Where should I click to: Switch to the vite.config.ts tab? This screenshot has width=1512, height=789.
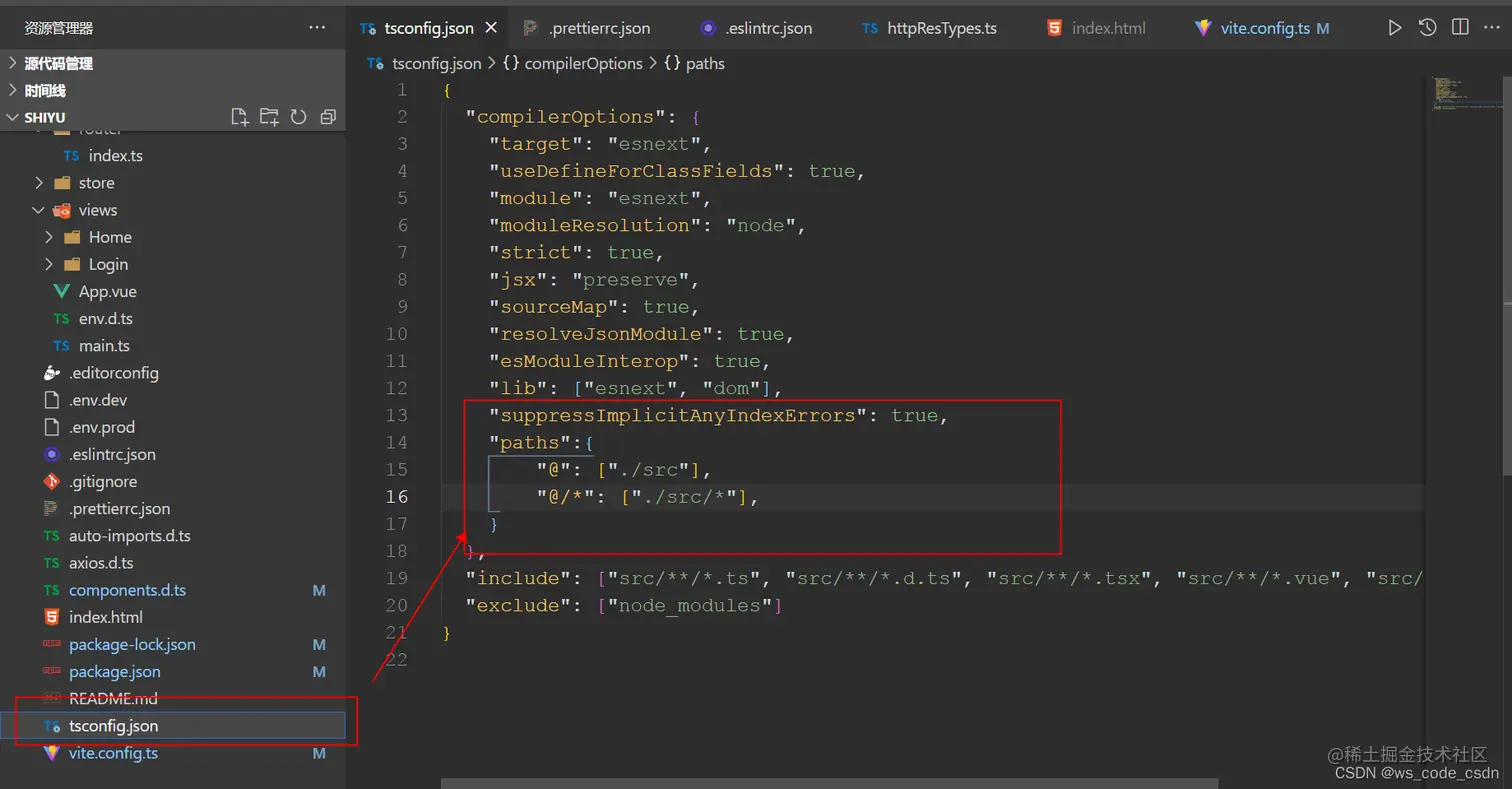tap(1263, 28)
